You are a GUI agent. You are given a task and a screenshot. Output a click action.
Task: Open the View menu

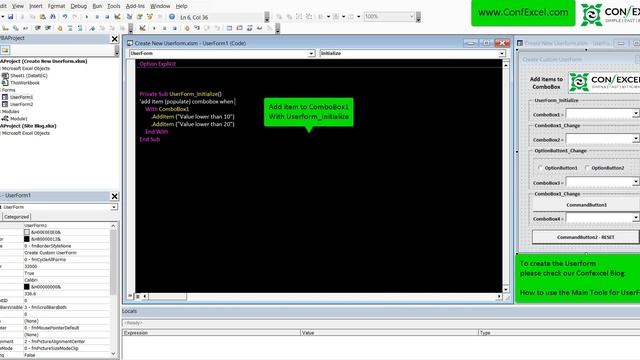pyautogui.click(x=18, y=6)
